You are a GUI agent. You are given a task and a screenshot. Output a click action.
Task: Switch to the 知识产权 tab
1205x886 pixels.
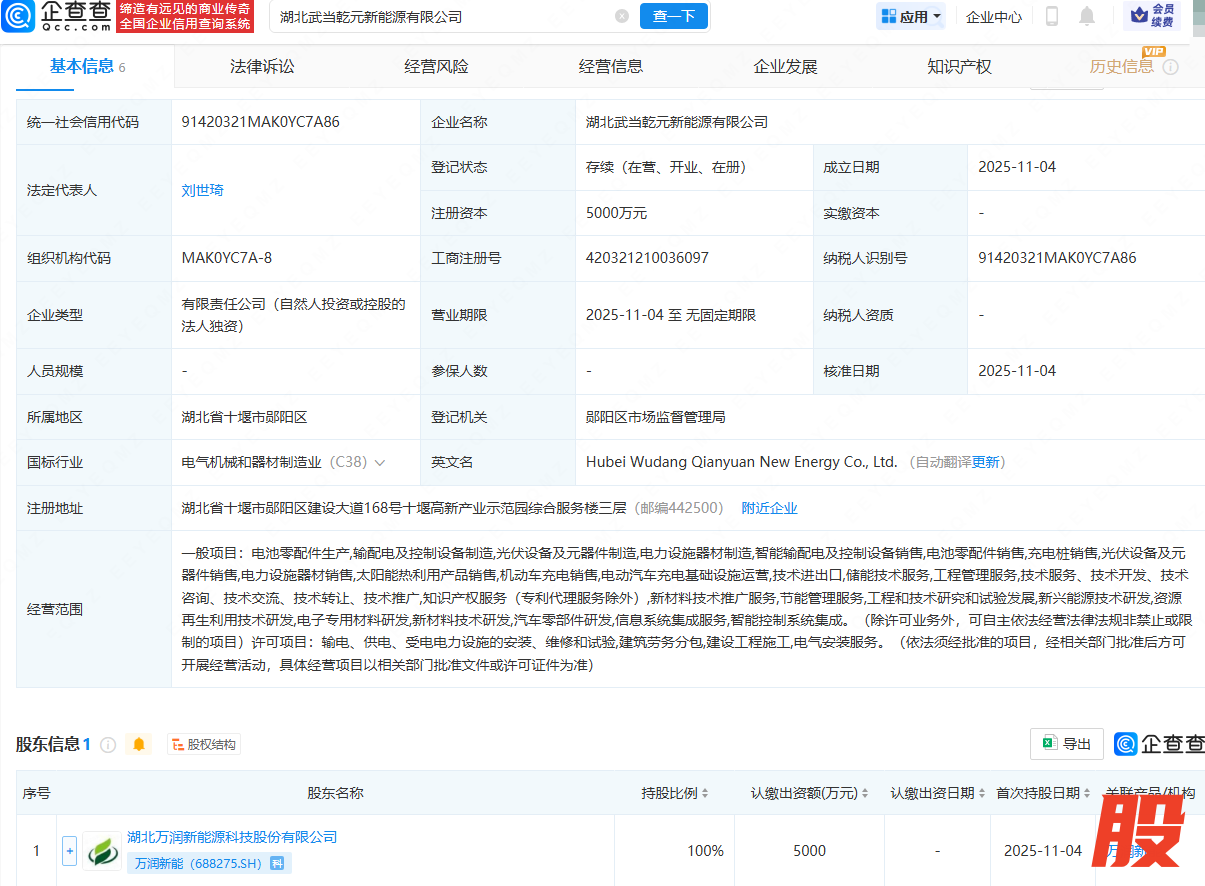(959, 67)
